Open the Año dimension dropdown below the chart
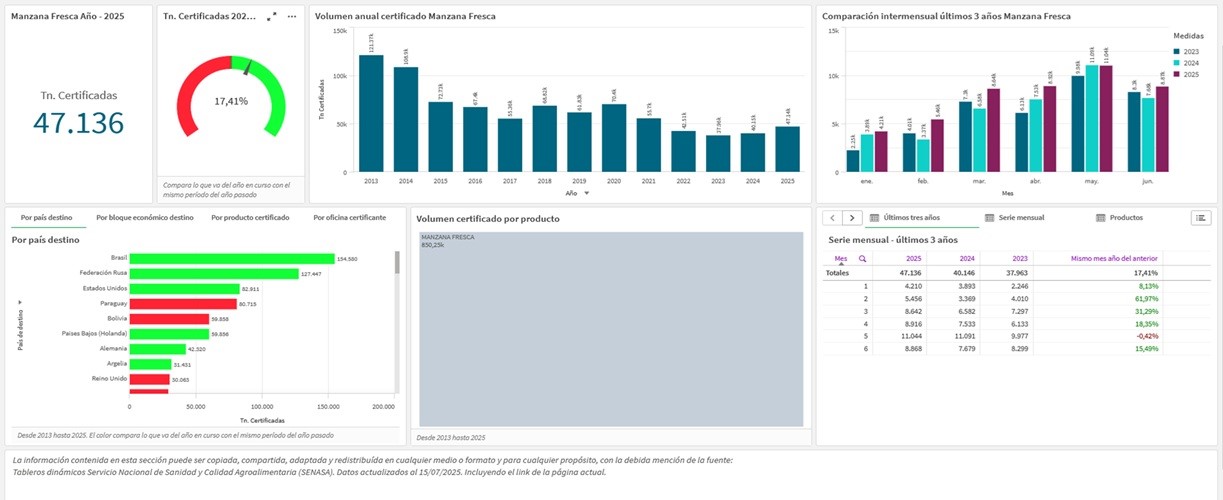 pyautogui.click(x=587, y=193)
